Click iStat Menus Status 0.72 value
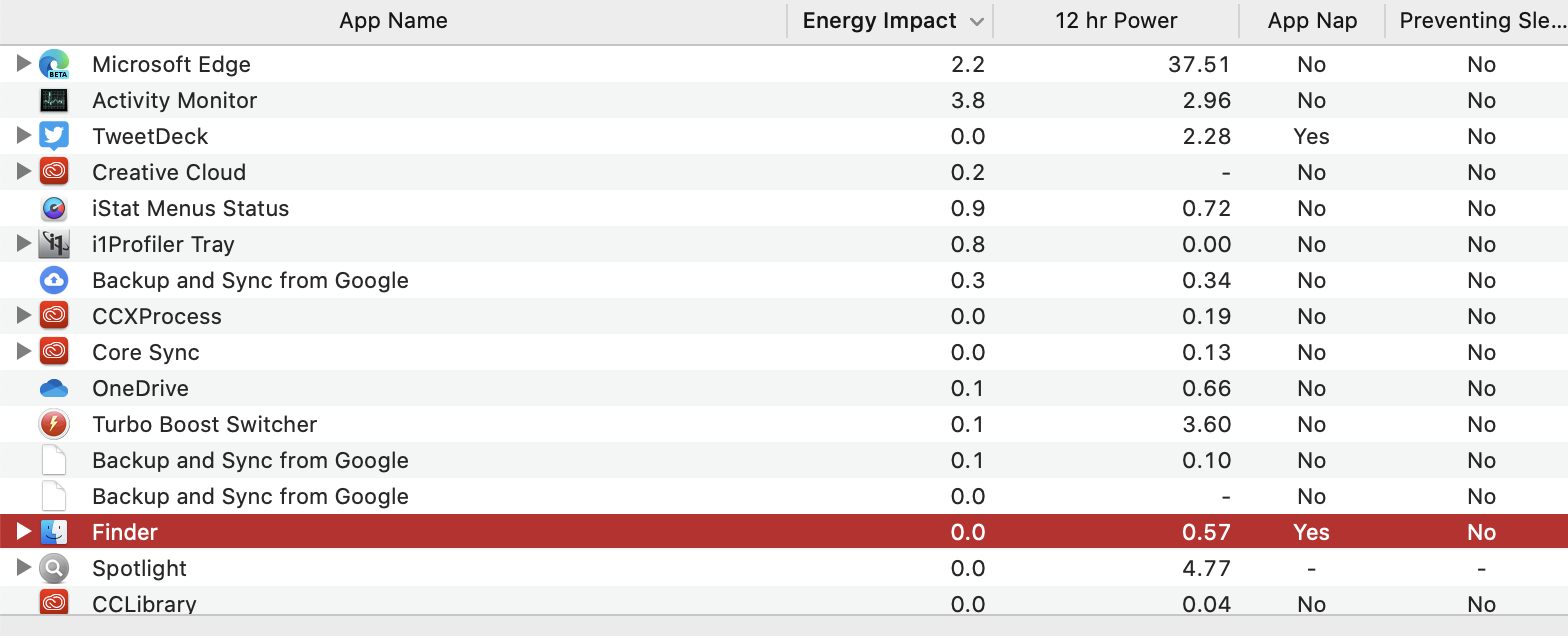The width and height of the screenshot is (1568, 636). [1206, 208]
